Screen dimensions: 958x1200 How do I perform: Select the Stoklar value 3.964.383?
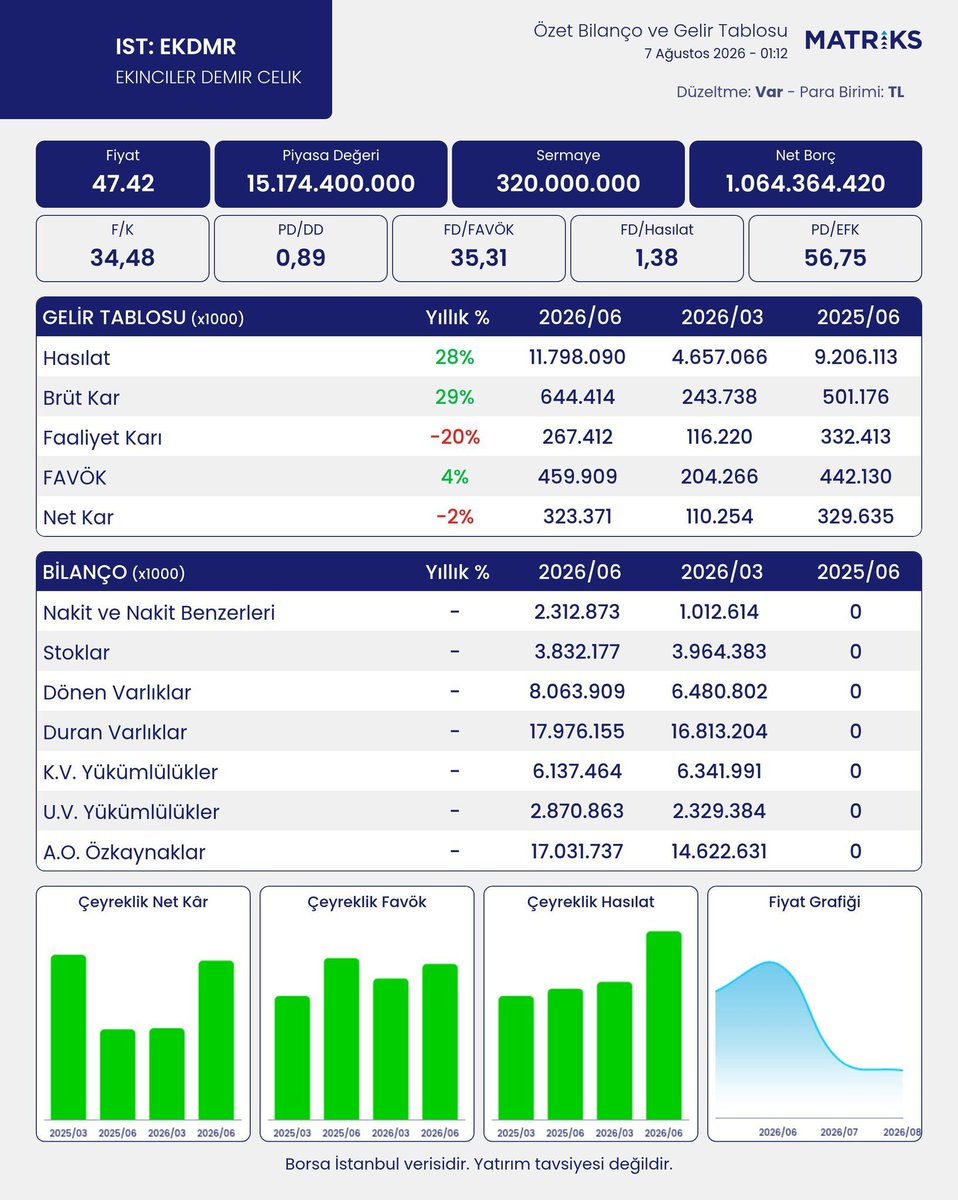tap(722, 652)
